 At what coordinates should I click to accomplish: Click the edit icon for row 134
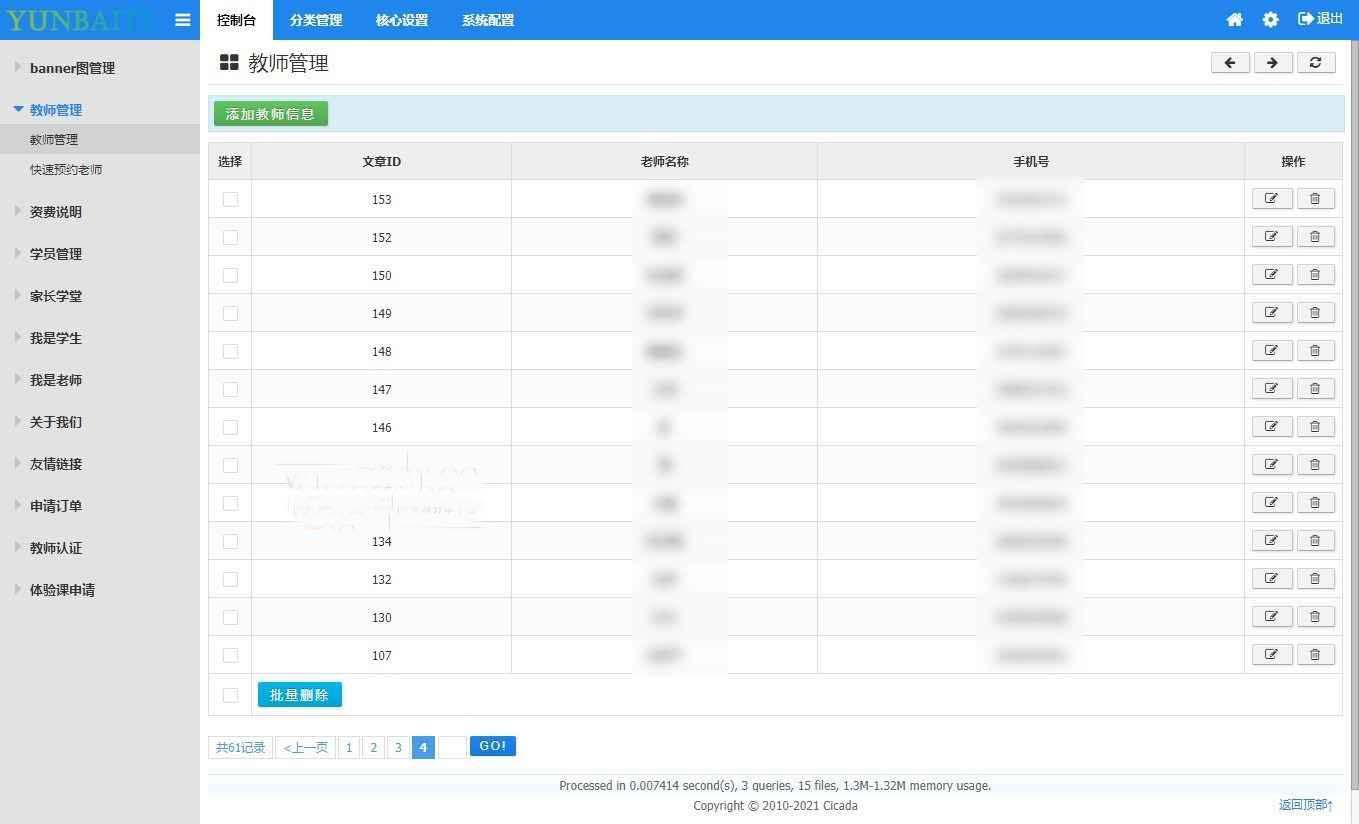point(1271,541)
